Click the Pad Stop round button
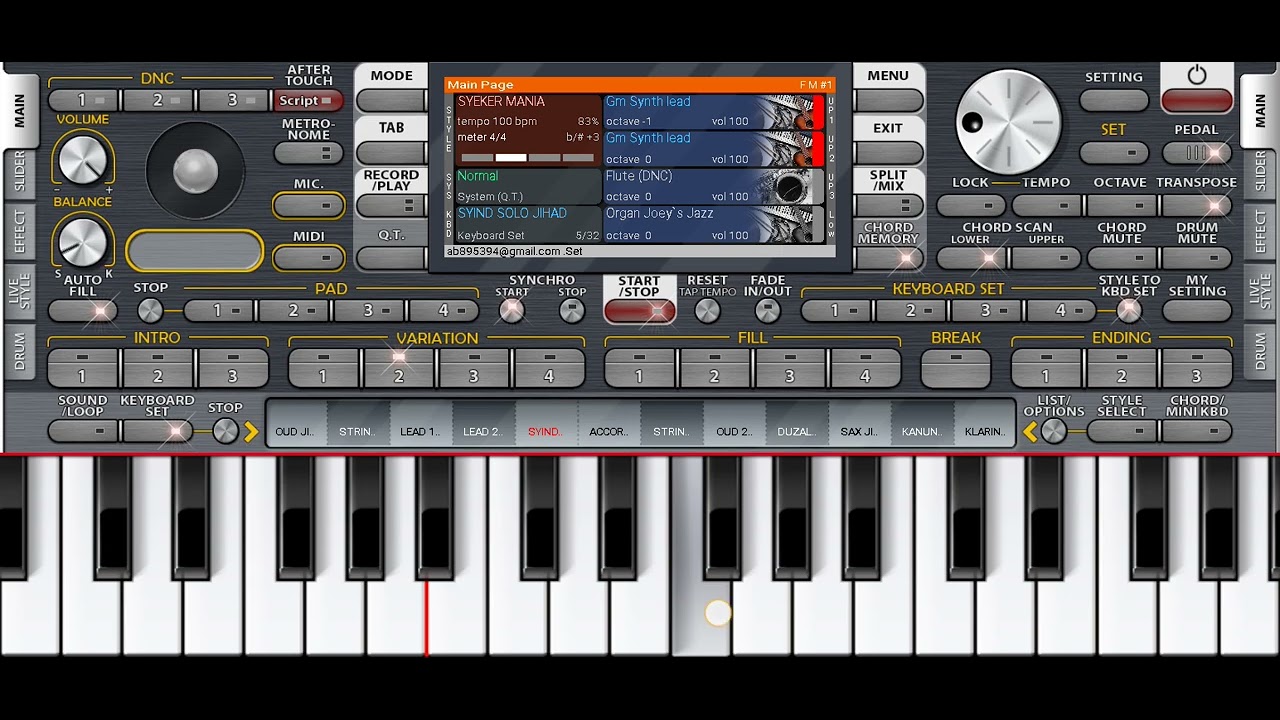The height and width of the screenshot is (720, 1280). coord(150,310)
